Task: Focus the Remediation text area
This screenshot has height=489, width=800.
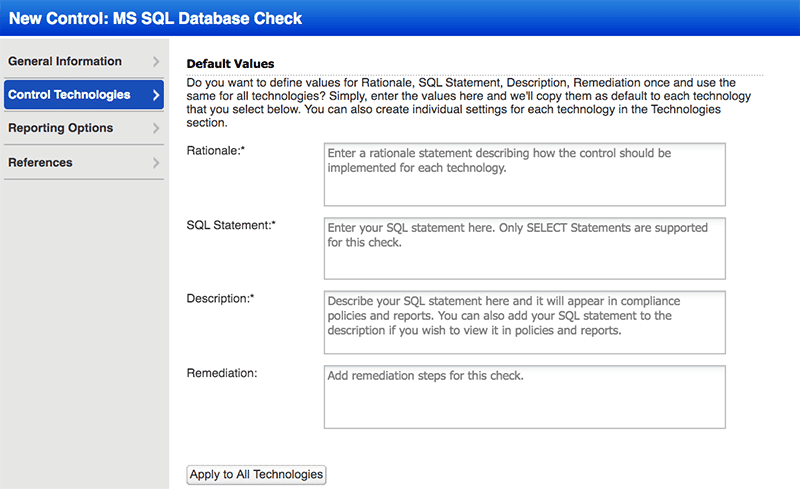Action: tap(524, 397)
